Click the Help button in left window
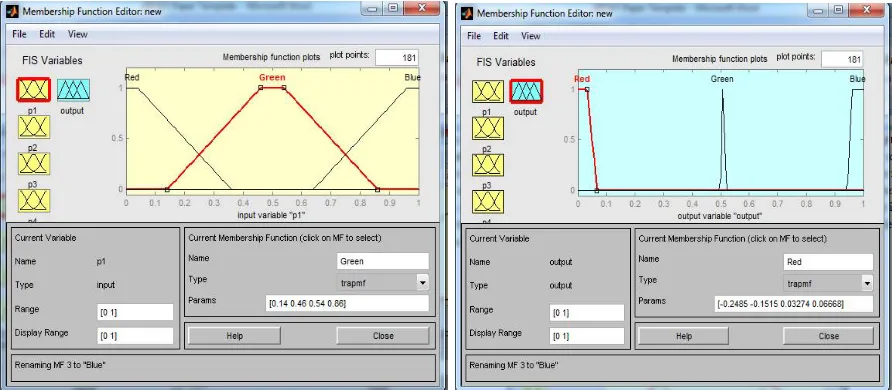892x390 pixels. [234, 335]
